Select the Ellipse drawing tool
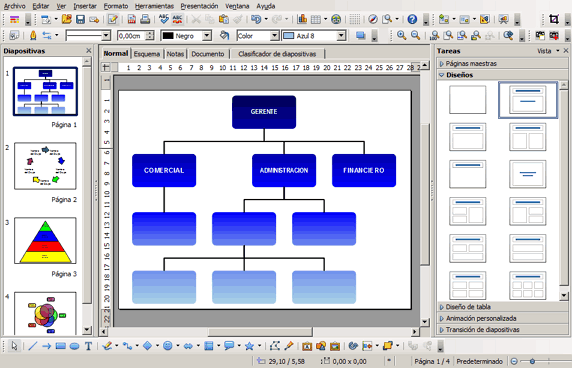The height and width of the screenshot is (368, 572). point(74,346)
